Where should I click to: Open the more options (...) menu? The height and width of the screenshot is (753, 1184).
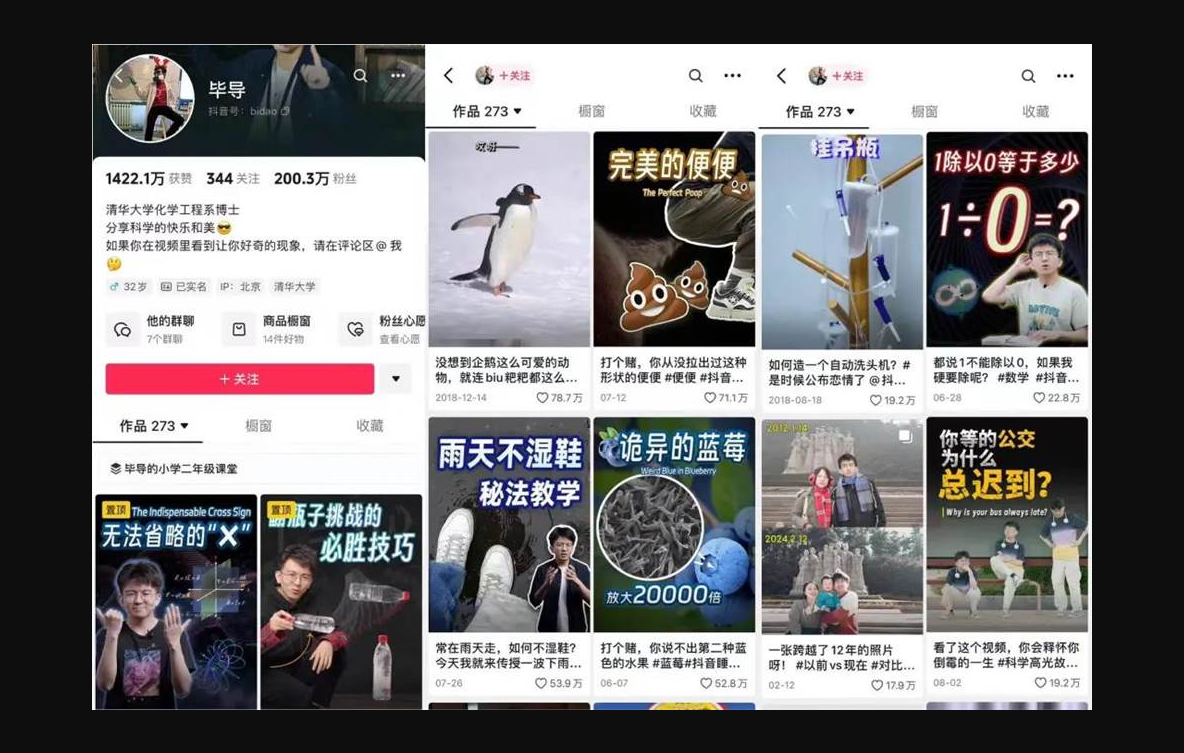tap(398, 76)
